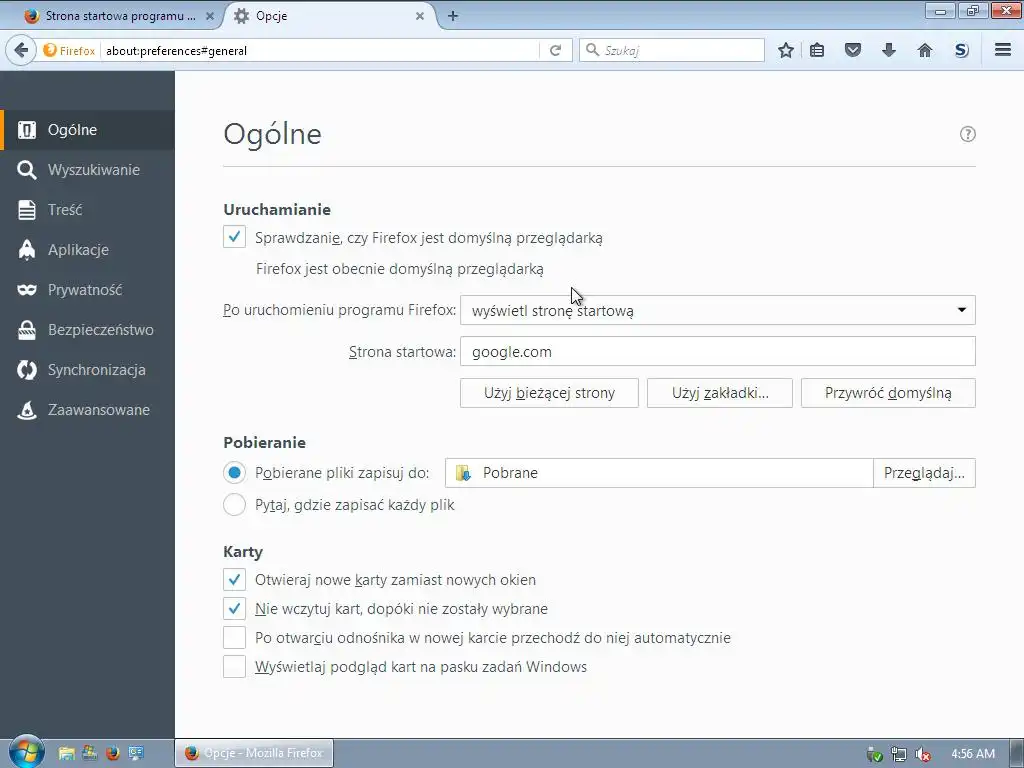Open the Synchronizacja preferences section

coord(88,370)
